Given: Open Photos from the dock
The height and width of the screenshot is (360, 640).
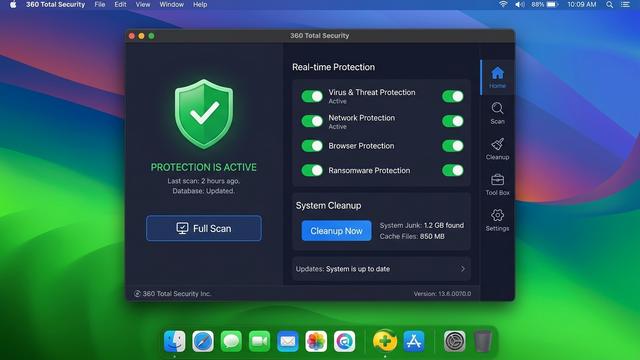Looking at the screenshot, I should click(316, 341).
